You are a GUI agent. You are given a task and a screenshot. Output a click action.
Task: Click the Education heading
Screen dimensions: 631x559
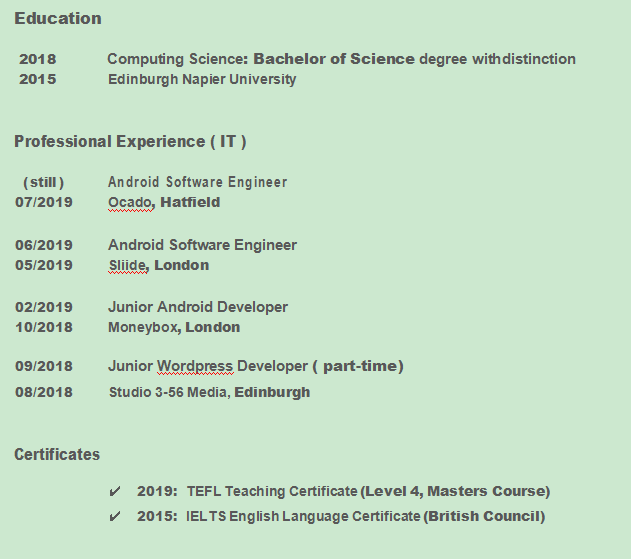[x=58, y=19]
